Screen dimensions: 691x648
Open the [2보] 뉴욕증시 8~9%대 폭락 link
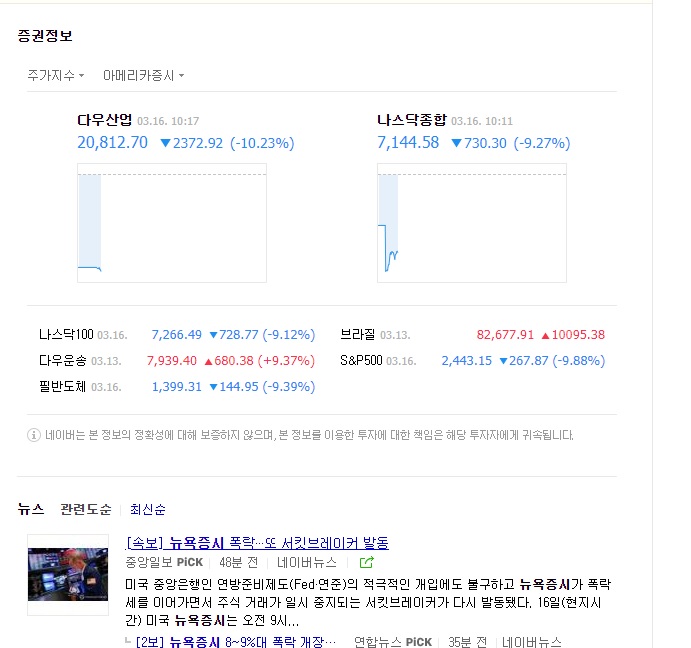click(x=236, y=641)
